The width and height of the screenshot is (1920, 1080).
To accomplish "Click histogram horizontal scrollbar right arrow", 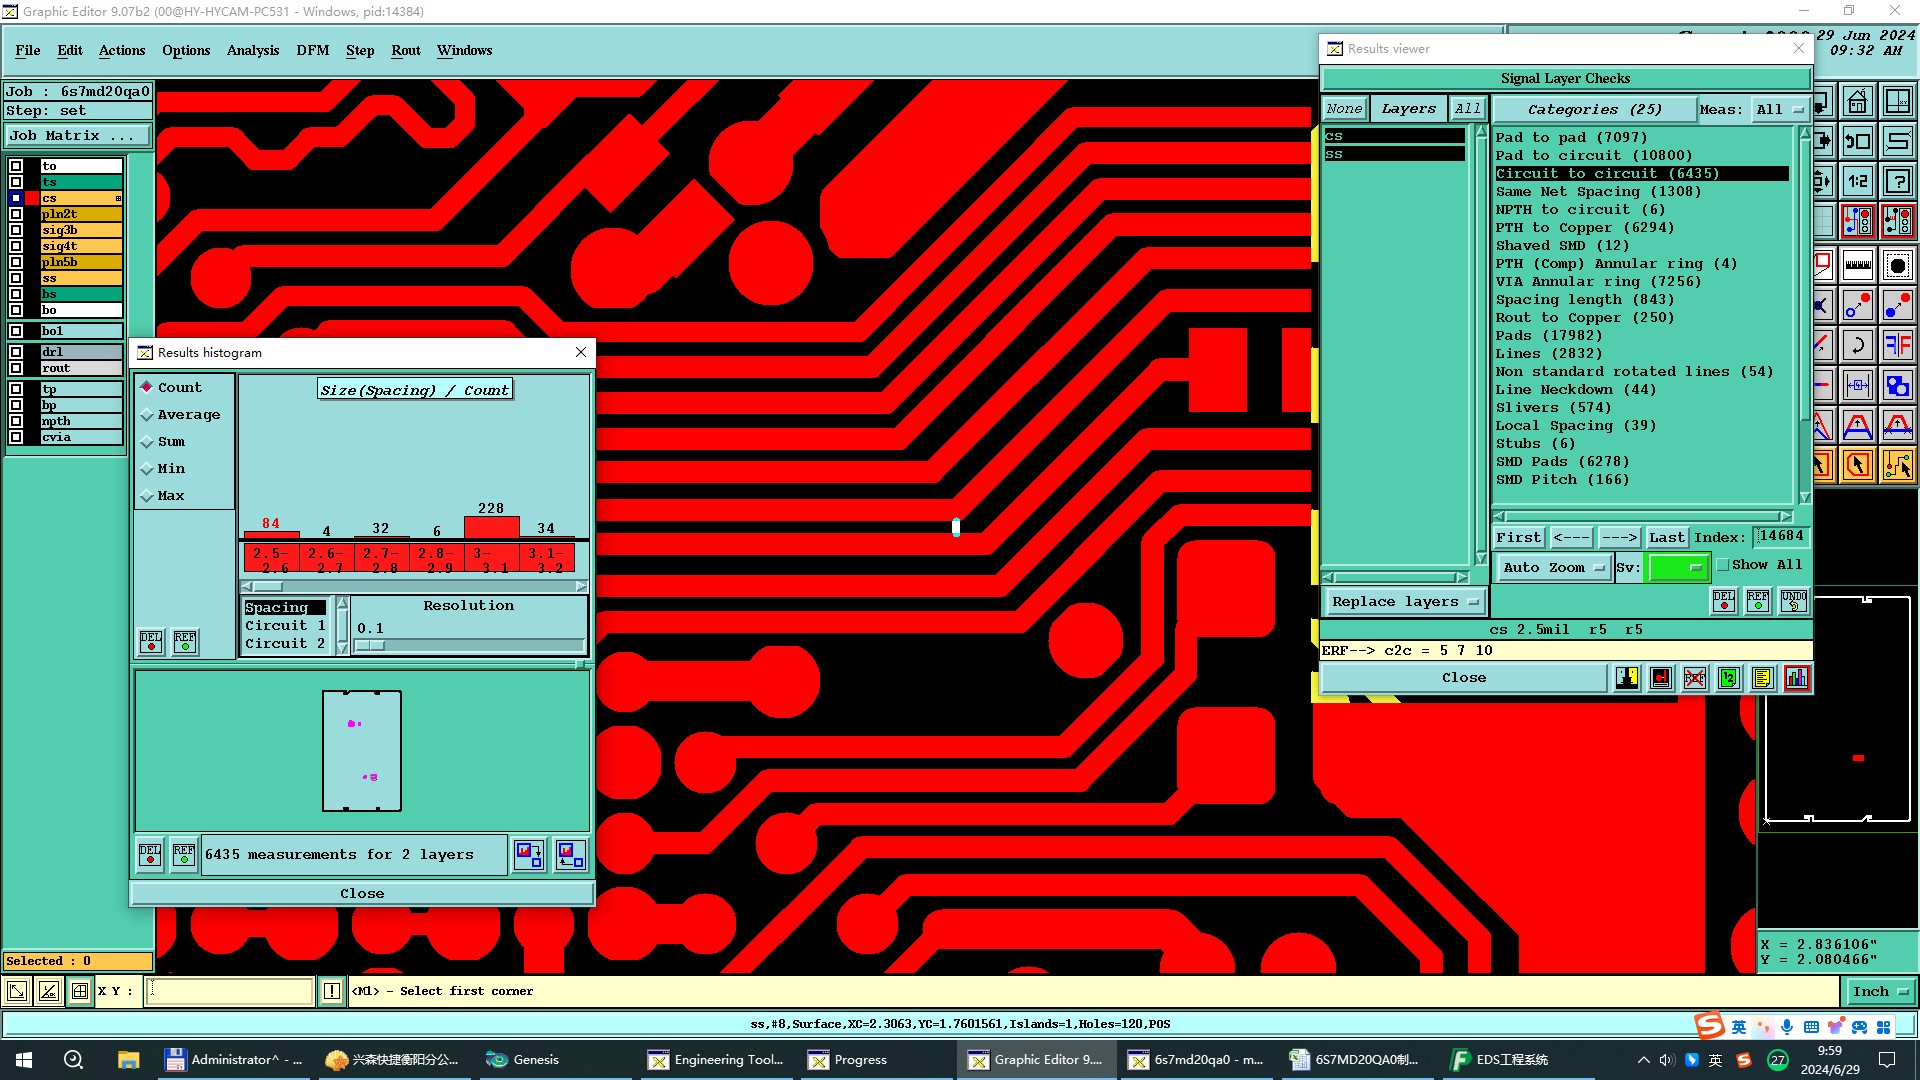I will pos(581,587).
